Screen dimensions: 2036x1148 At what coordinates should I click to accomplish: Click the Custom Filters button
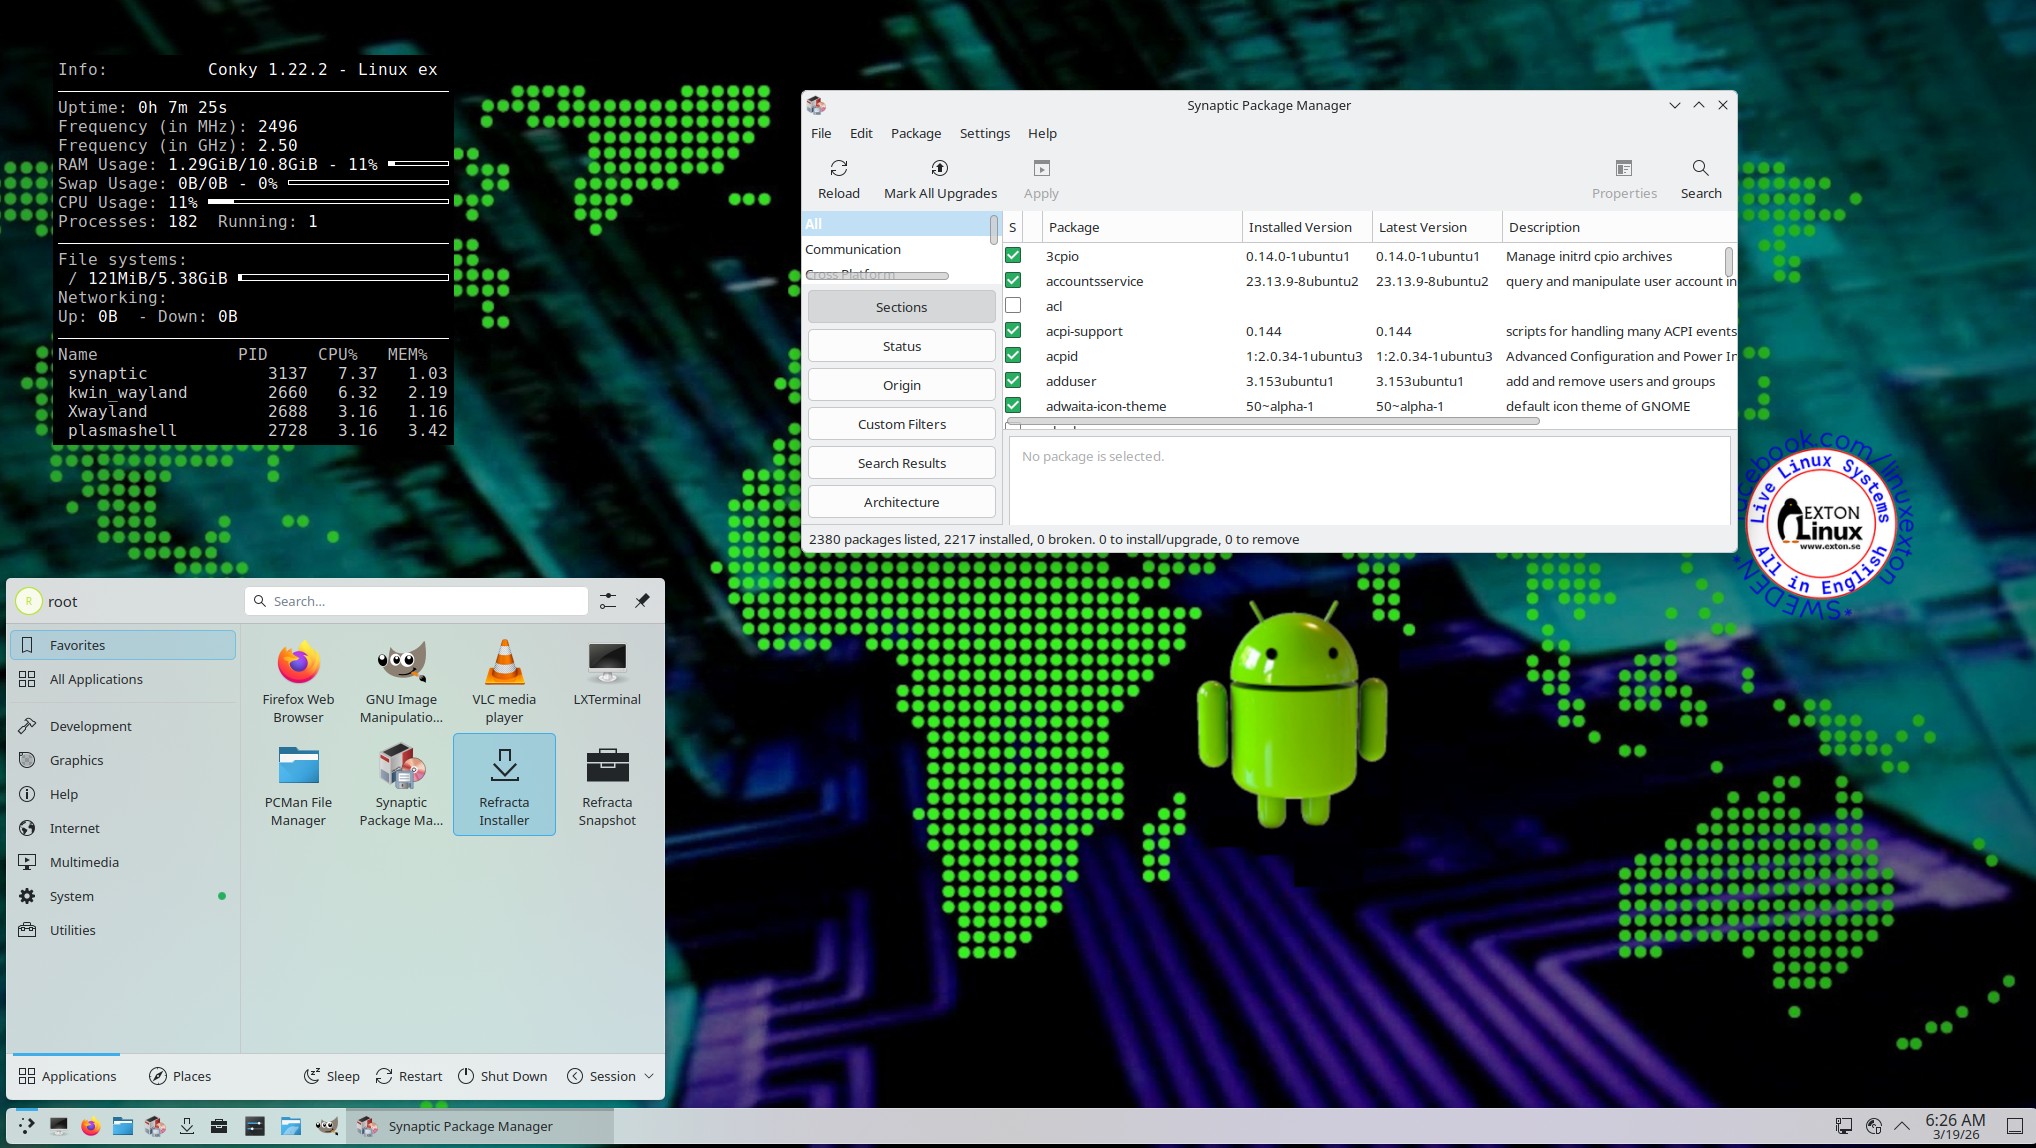901,424
